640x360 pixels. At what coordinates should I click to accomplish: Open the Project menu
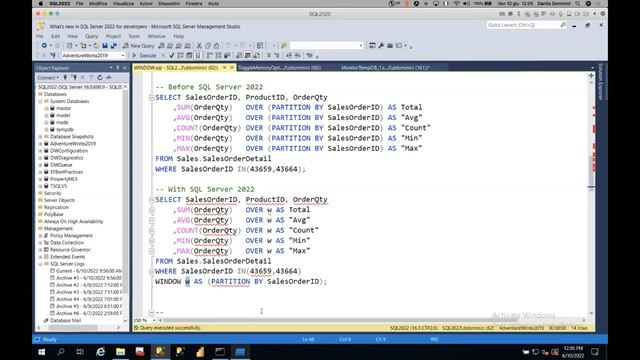coord(113,36)
